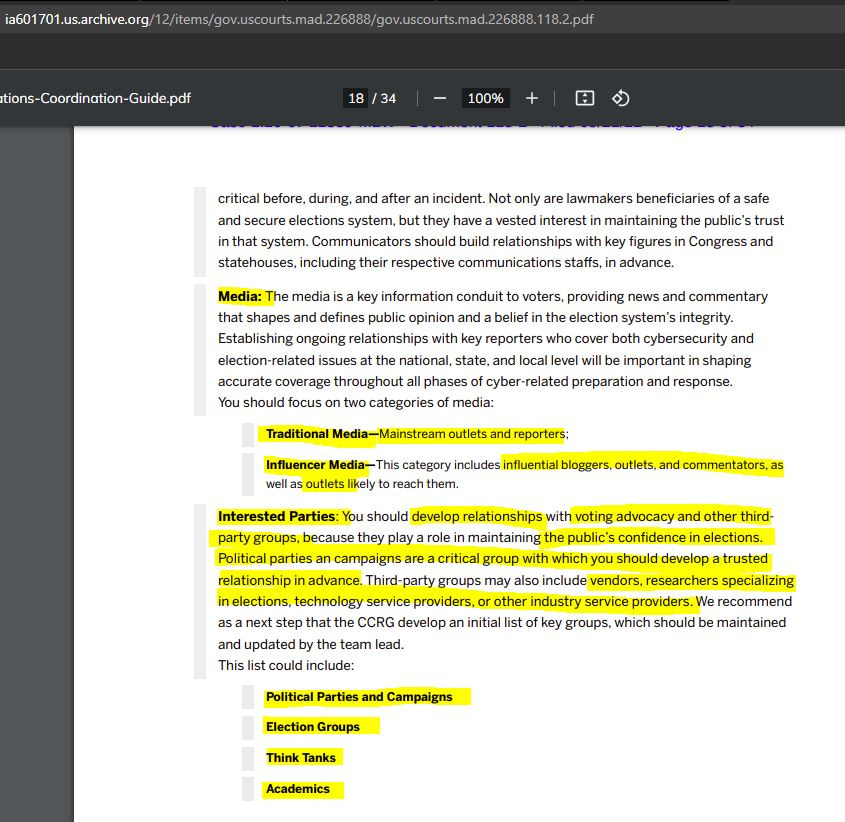Click 'You should focus on two categories' line
This screenshot has height=822, width=845.
(x=356, y=402)
